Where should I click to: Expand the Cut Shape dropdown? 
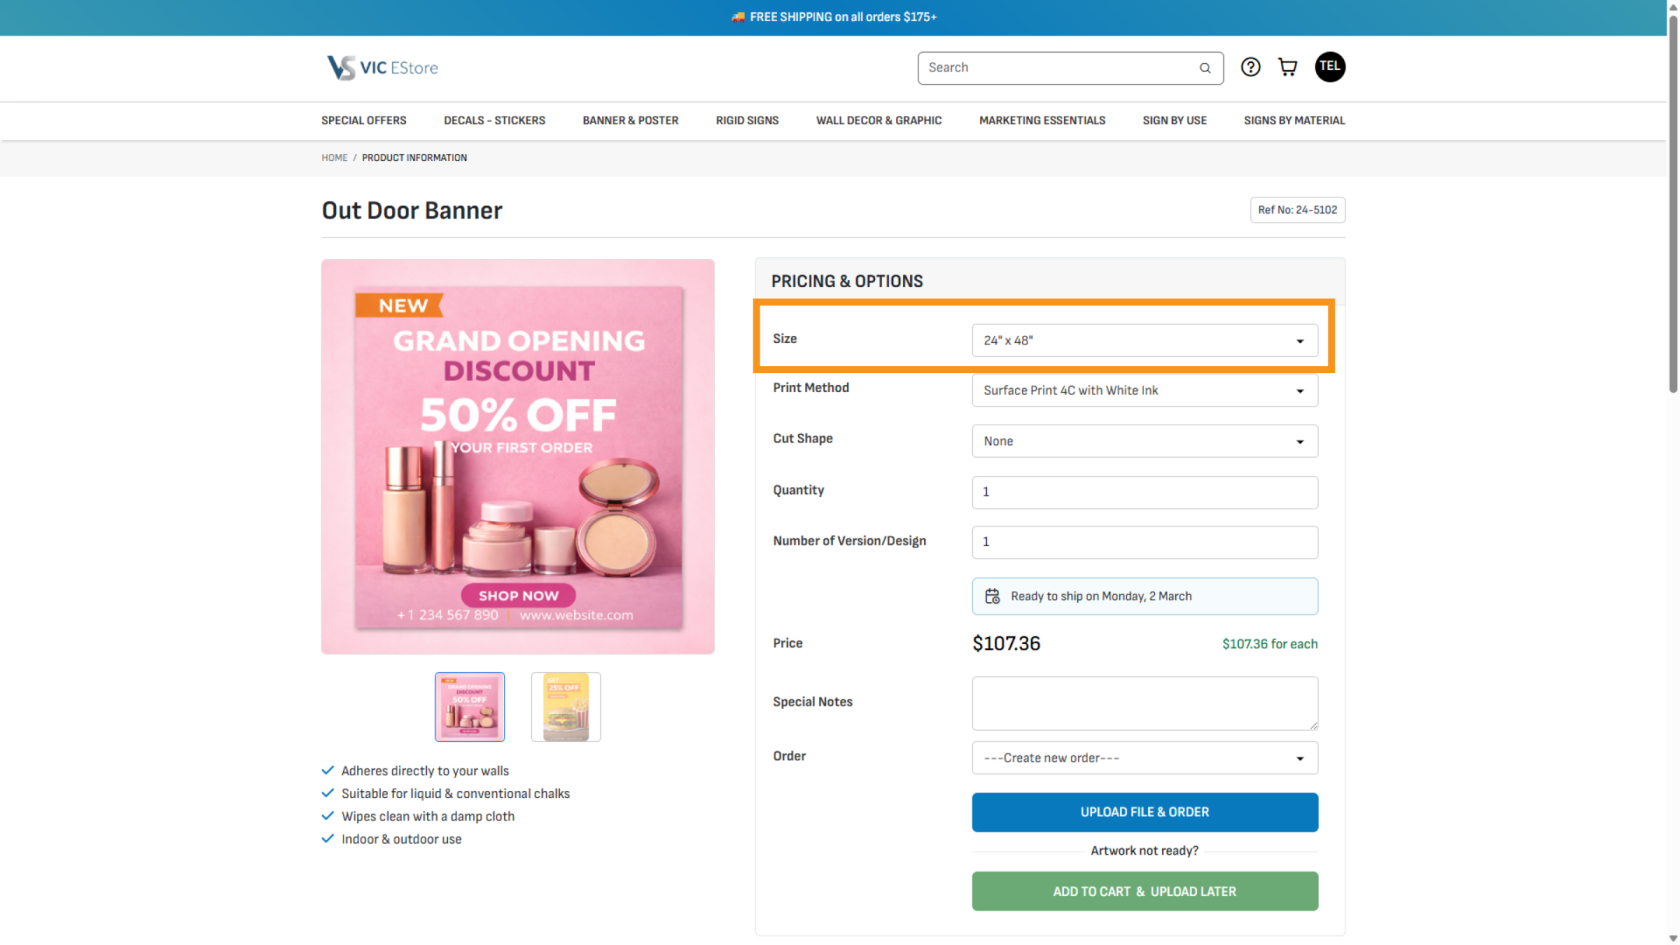click(x=1144, y=441)
